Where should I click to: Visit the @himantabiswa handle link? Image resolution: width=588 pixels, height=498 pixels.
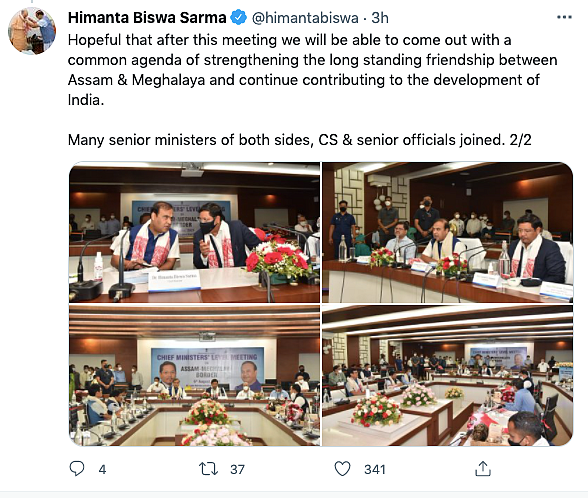(305, 18)
